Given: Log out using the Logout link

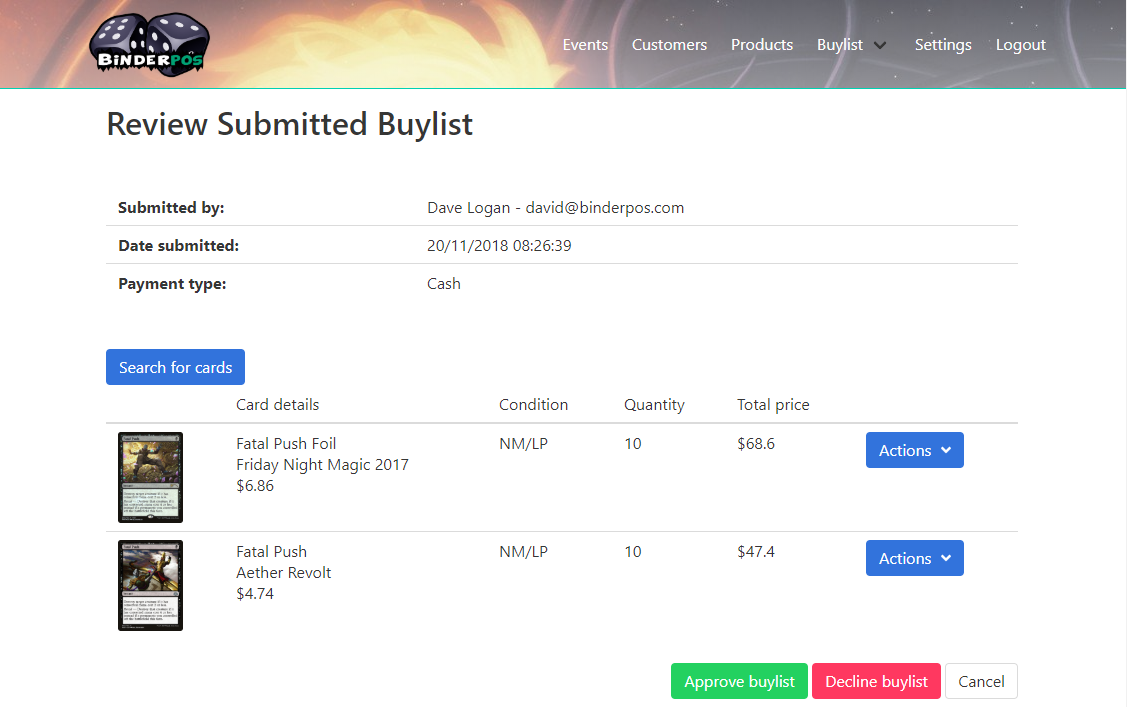Looking at the screenshot, I should click(1020, 45).
